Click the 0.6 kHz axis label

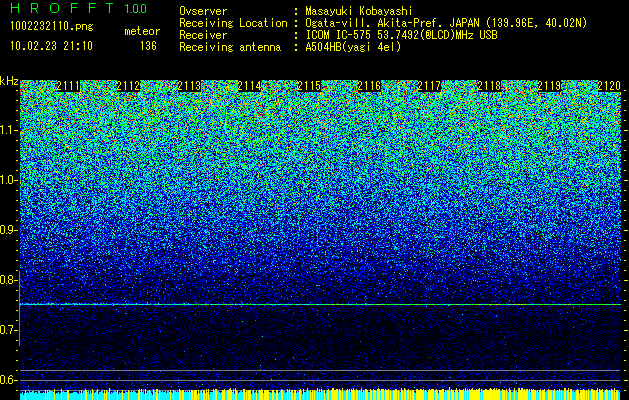tap(8, 380)
